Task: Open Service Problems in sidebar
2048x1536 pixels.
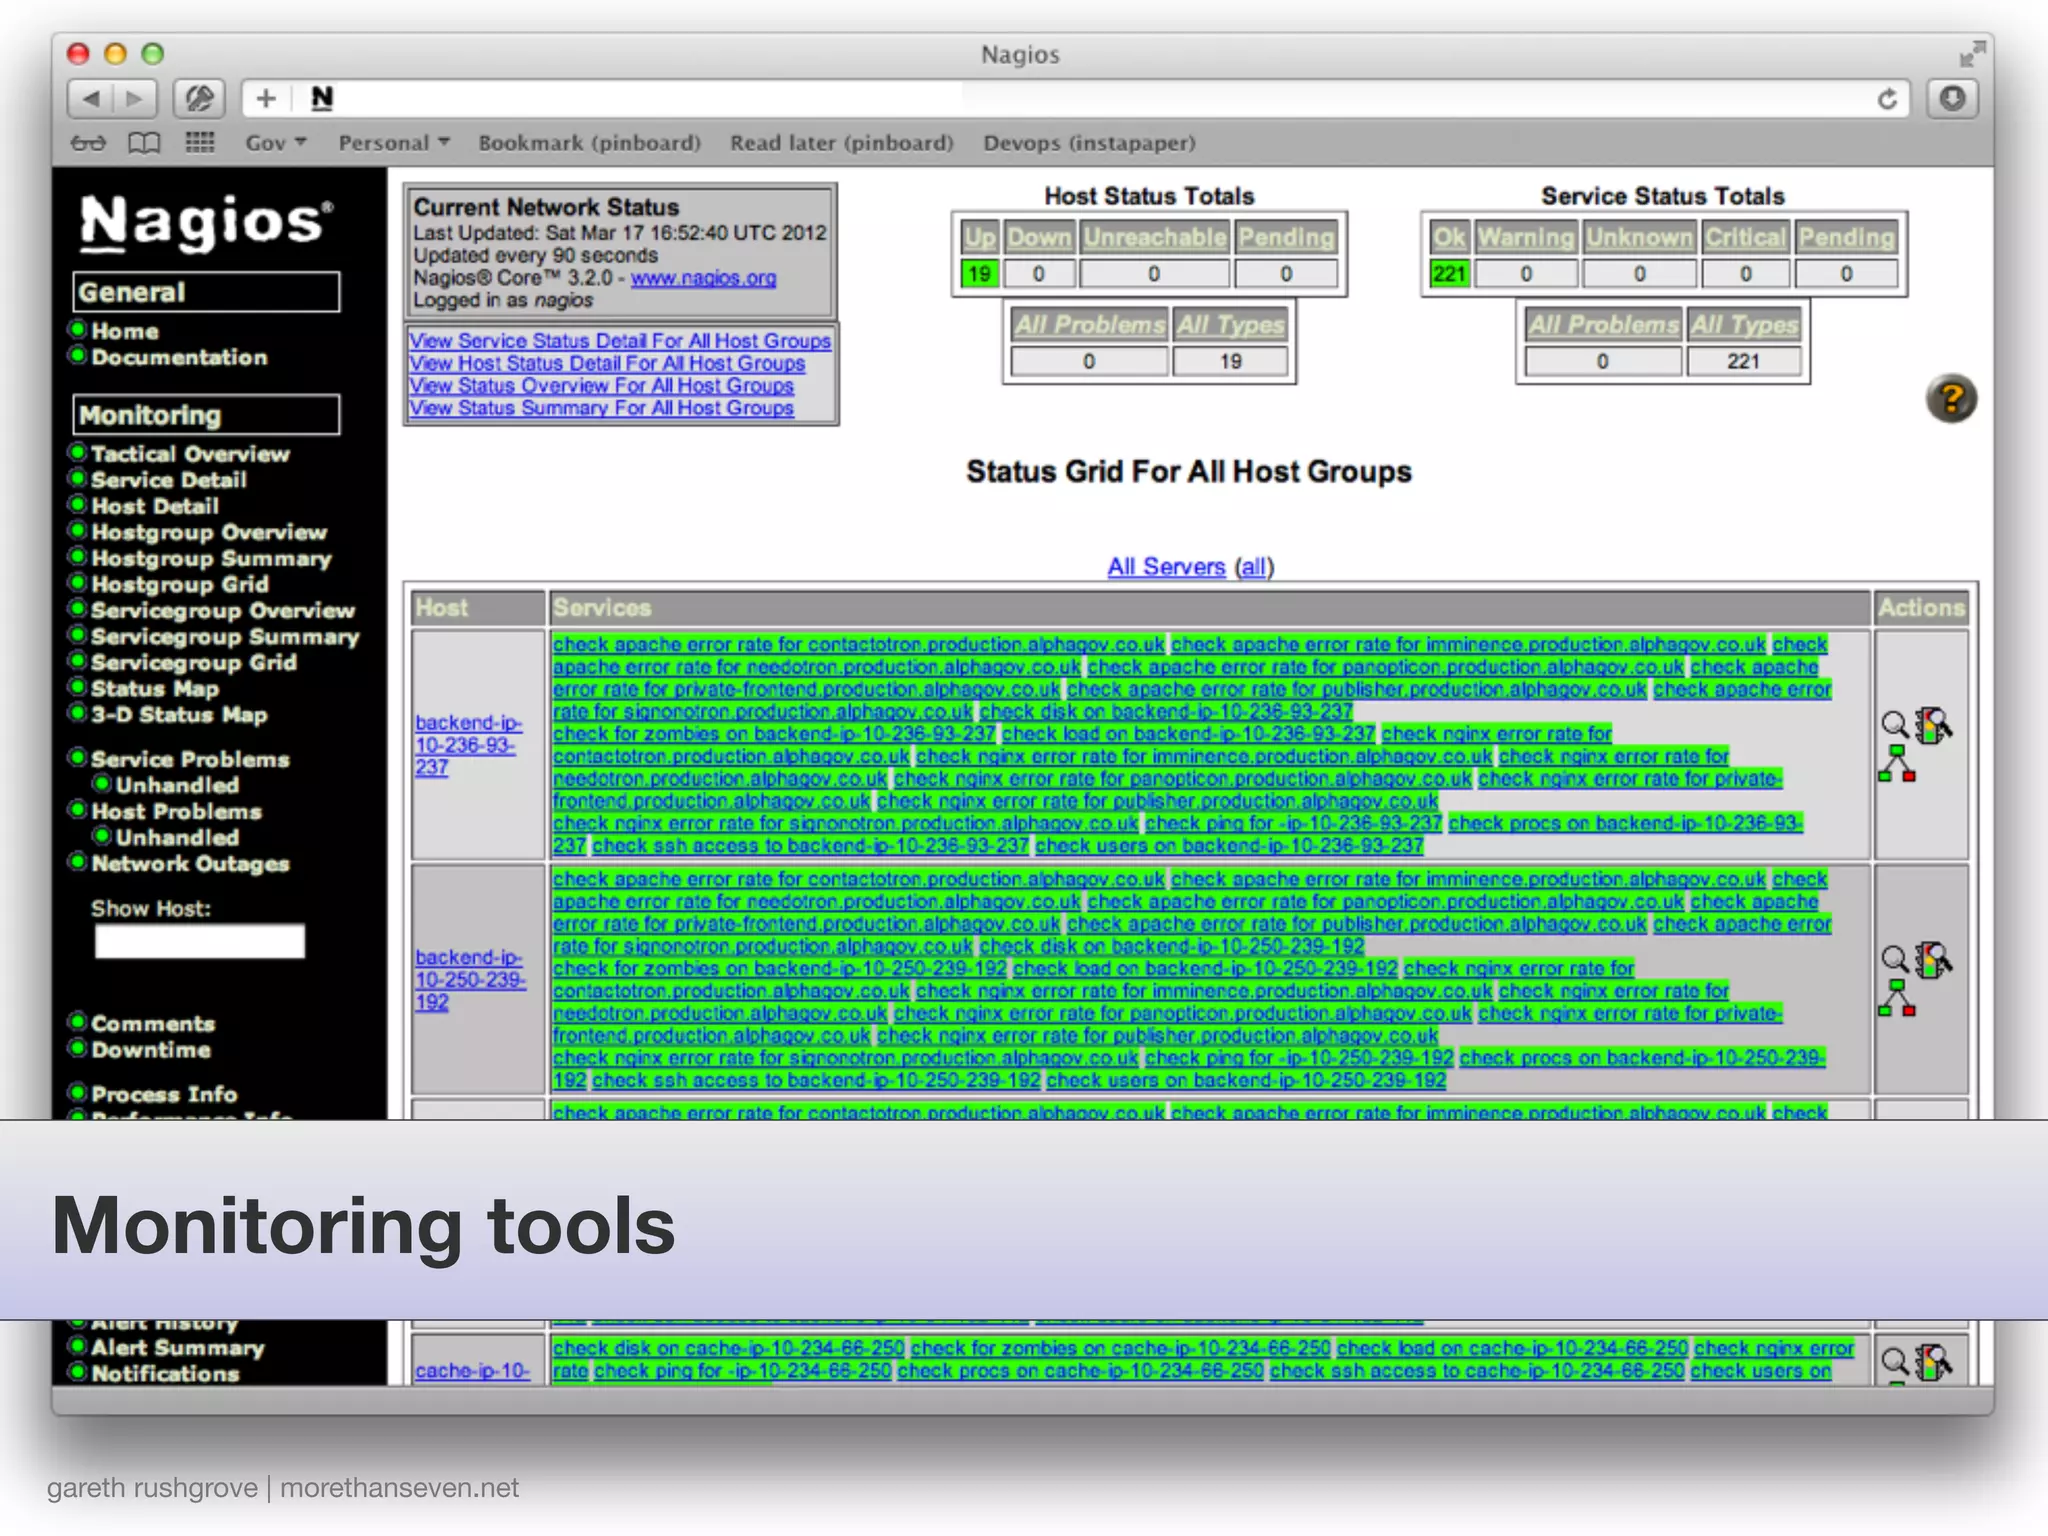Action: click(x=190, y=759)
